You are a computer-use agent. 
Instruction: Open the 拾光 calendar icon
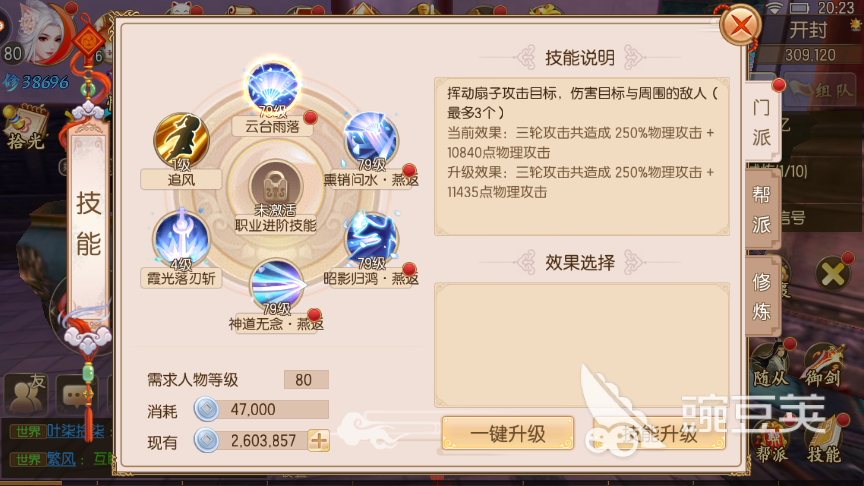[26, 127]
